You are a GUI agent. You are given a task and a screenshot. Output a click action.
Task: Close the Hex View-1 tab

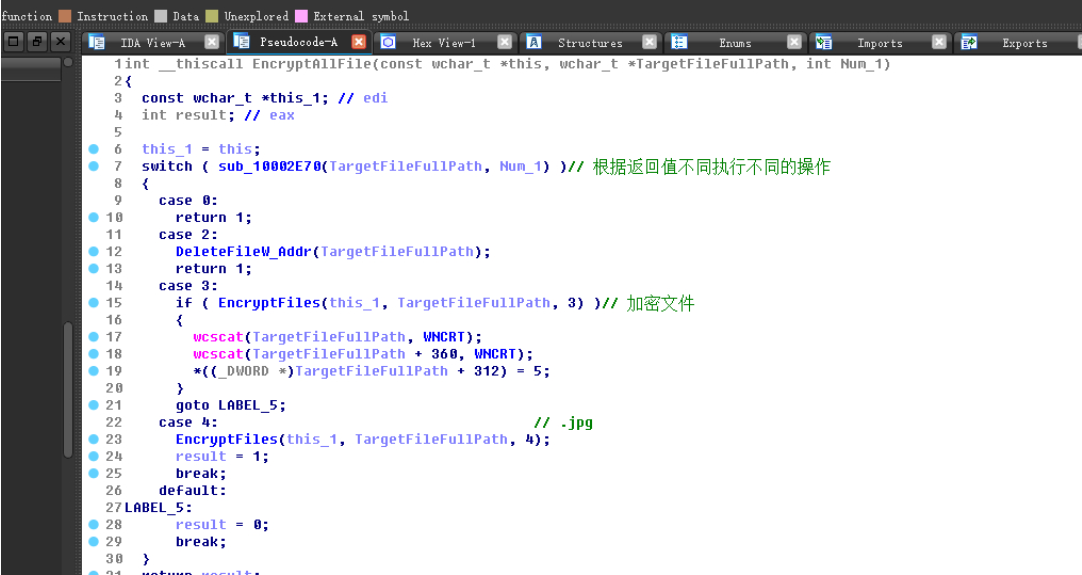[x=505, y=42]
